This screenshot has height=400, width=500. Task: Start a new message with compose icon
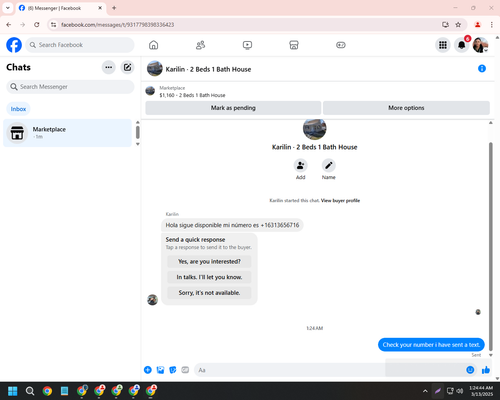[x=127, y=67]
